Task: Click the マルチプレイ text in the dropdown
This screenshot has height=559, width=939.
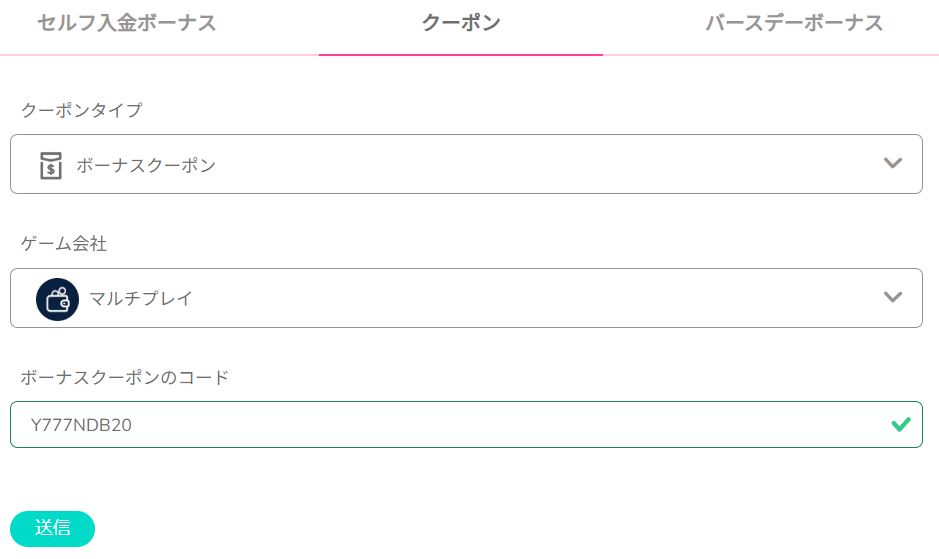Action: click(x=141, y=298)
